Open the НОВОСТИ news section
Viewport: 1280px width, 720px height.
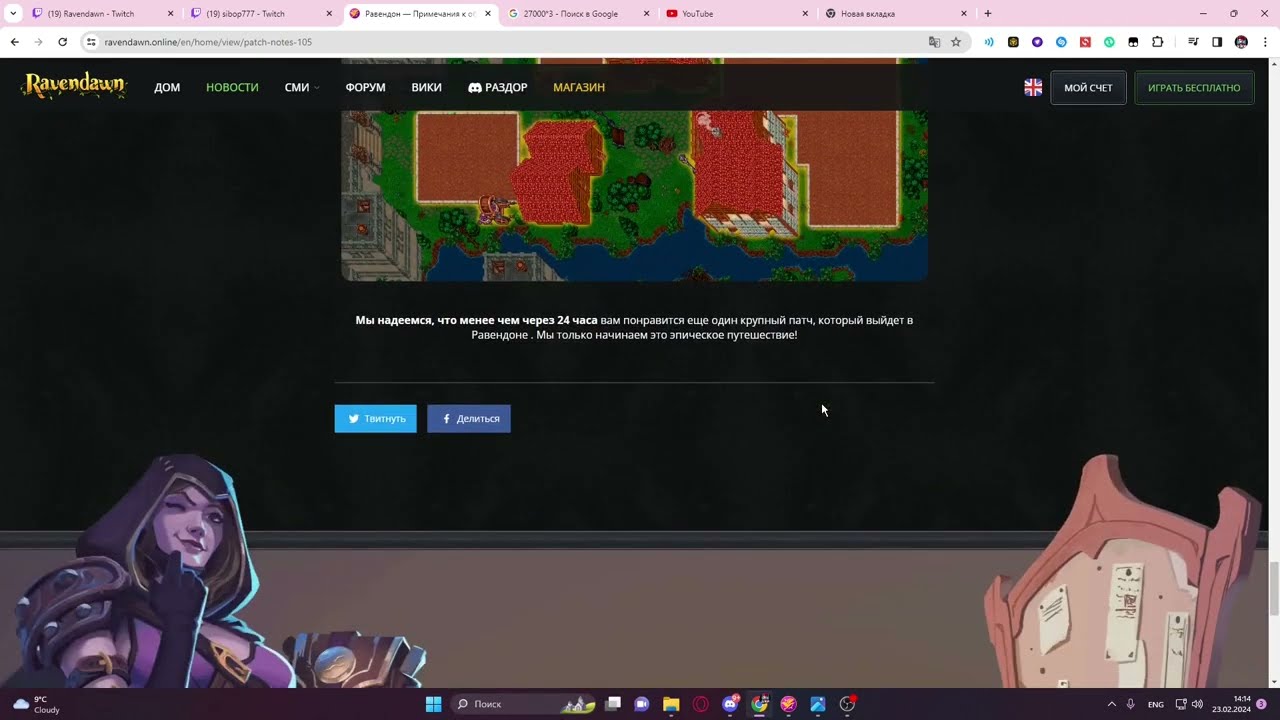(x=232, y=88)
